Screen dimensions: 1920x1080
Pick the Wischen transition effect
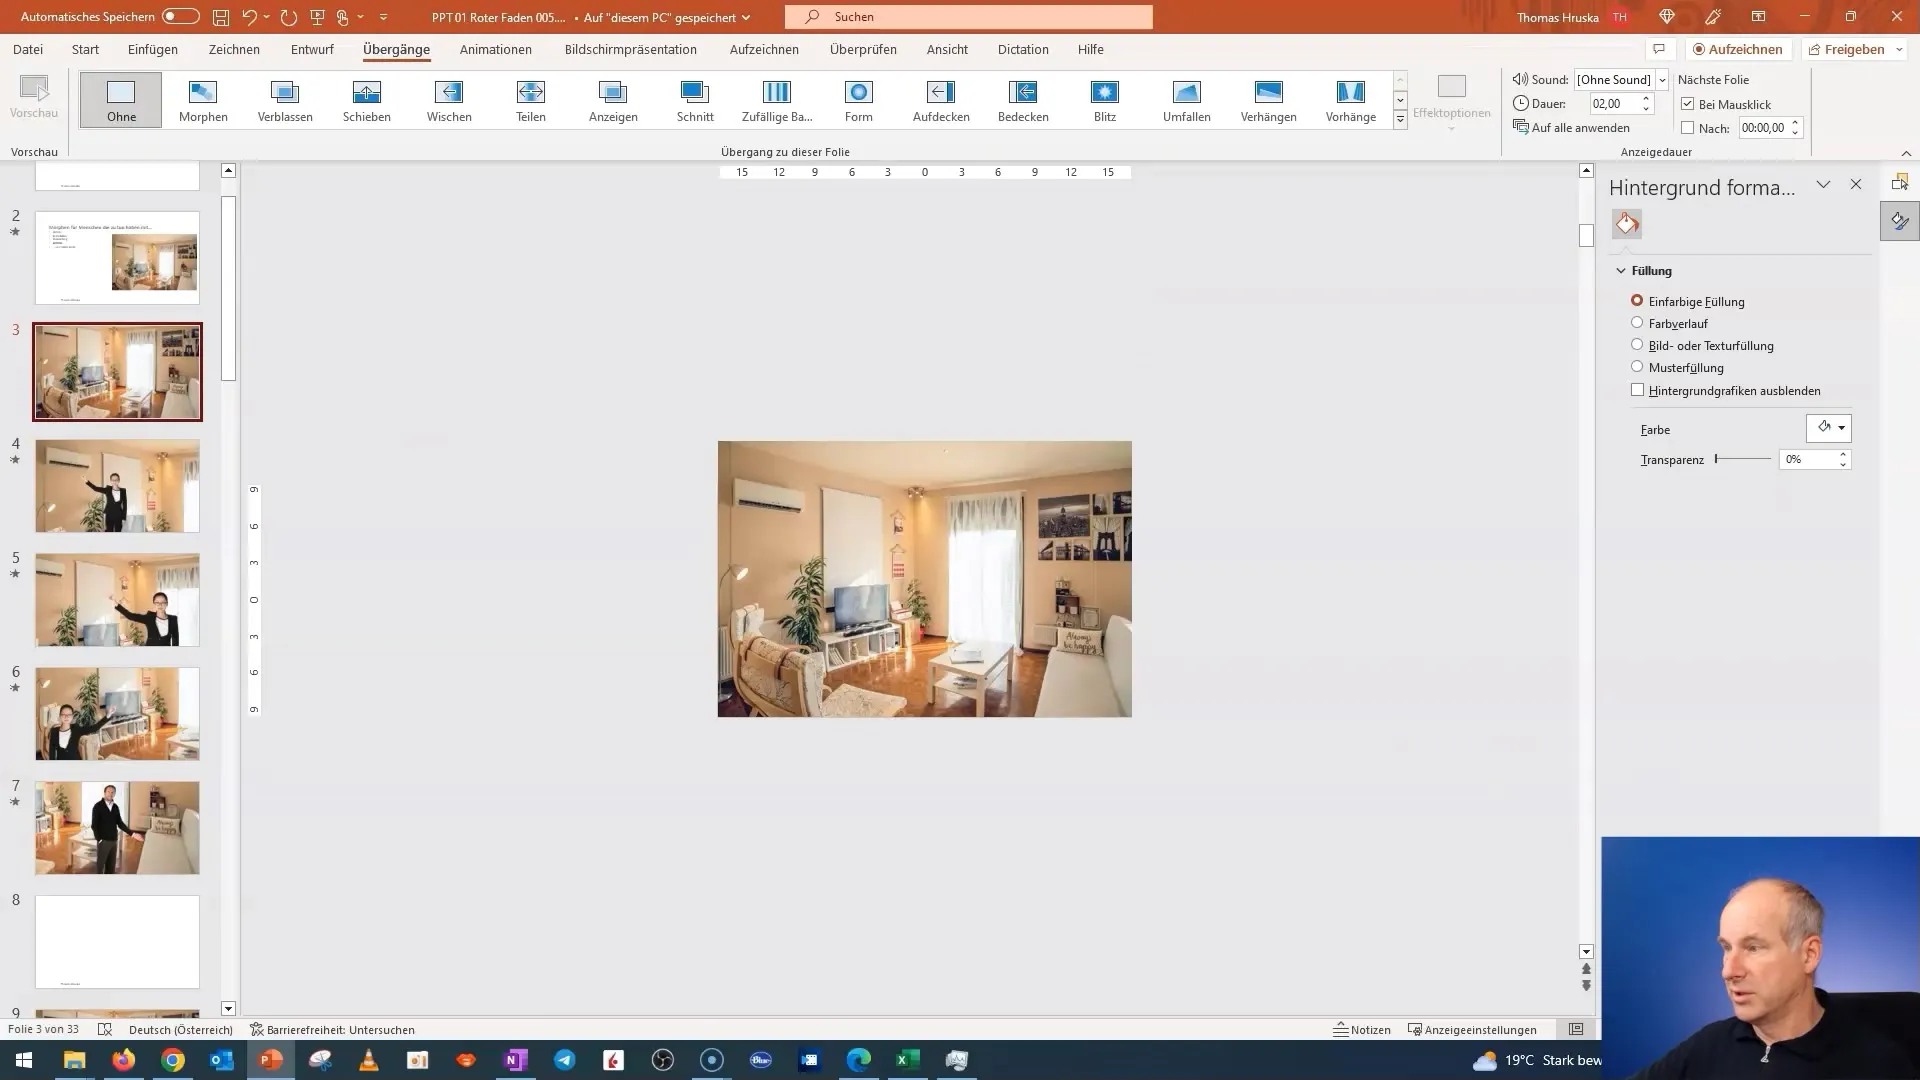coord(449,100)
